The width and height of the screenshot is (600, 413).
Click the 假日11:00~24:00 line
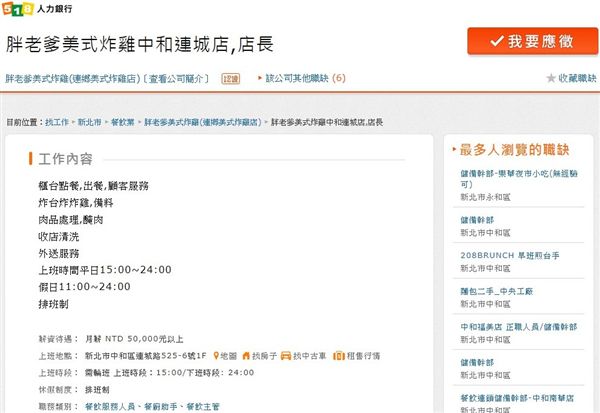pyautogui.click(x=85, y=287)
